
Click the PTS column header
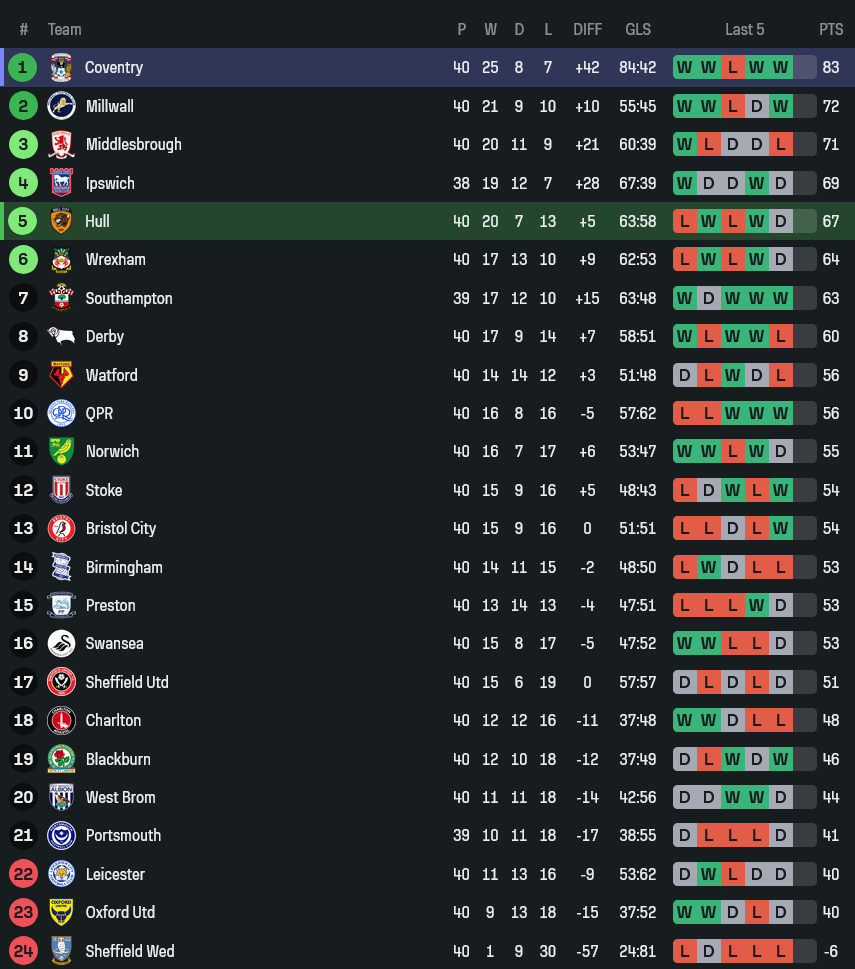click(x=831, y=30)
